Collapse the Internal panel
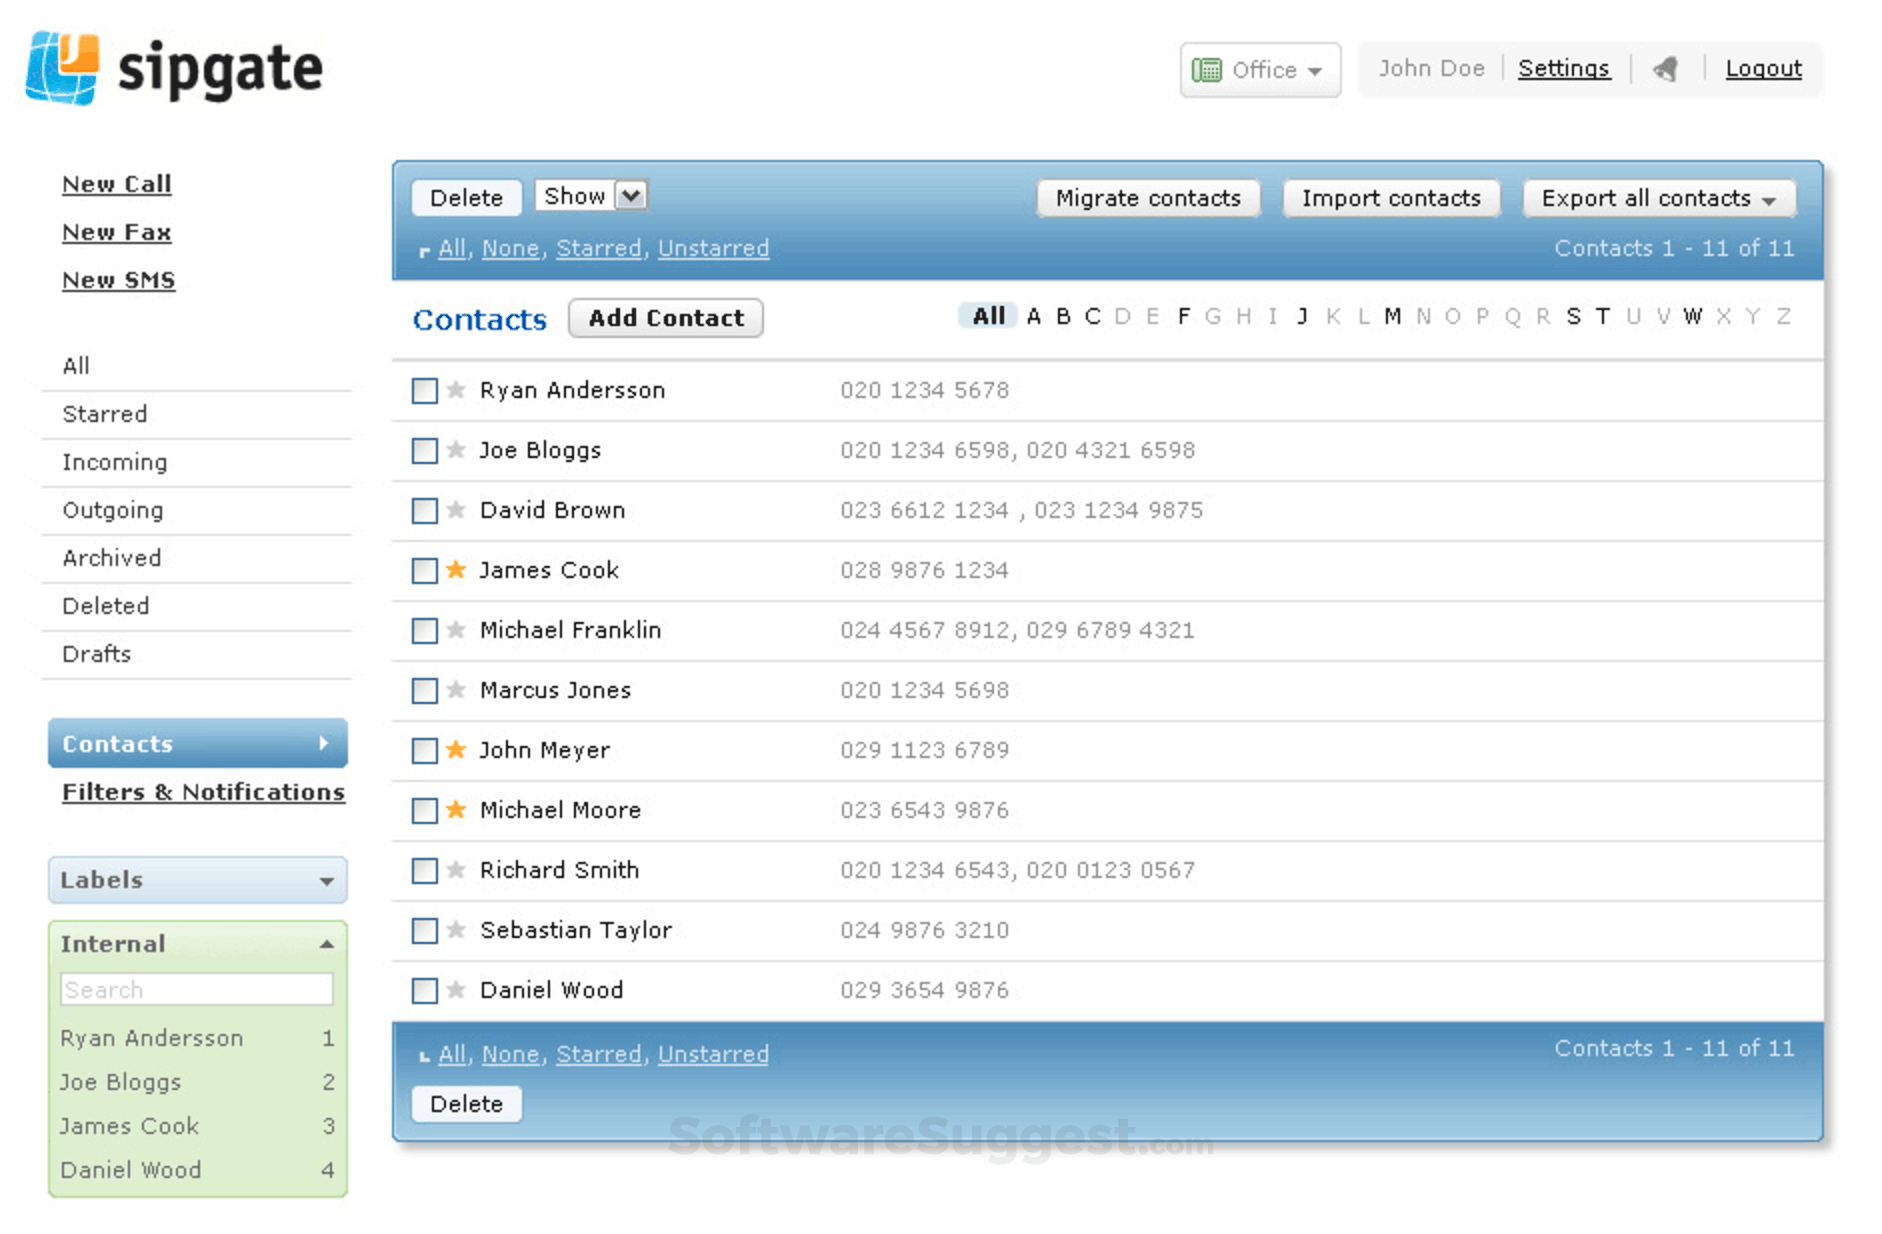Viewport: 1882px width, 1234px height. point(326,944)
